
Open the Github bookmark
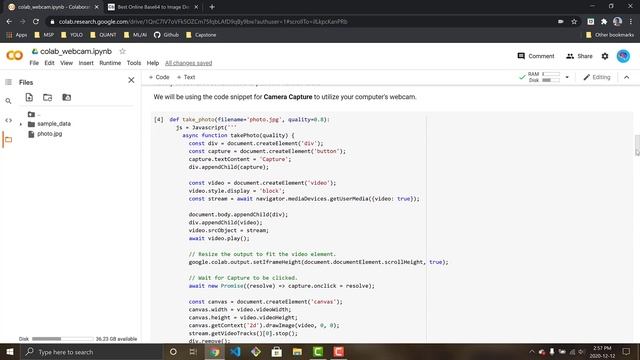click(x=167, y=35)
